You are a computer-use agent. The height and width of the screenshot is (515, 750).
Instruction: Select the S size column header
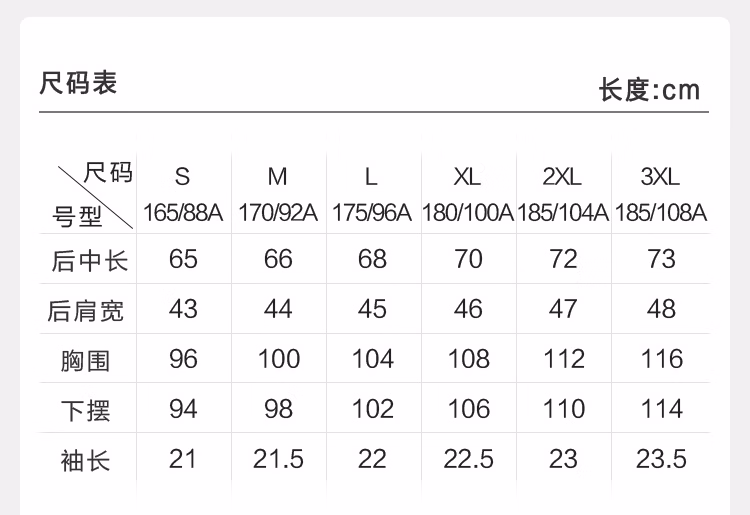pyautogui.click(x=182, y=176)
